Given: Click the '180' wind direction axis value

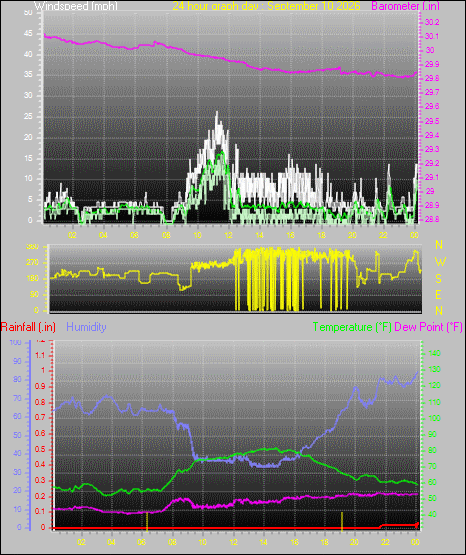Looking at the screenshot, I should [32, 279].
